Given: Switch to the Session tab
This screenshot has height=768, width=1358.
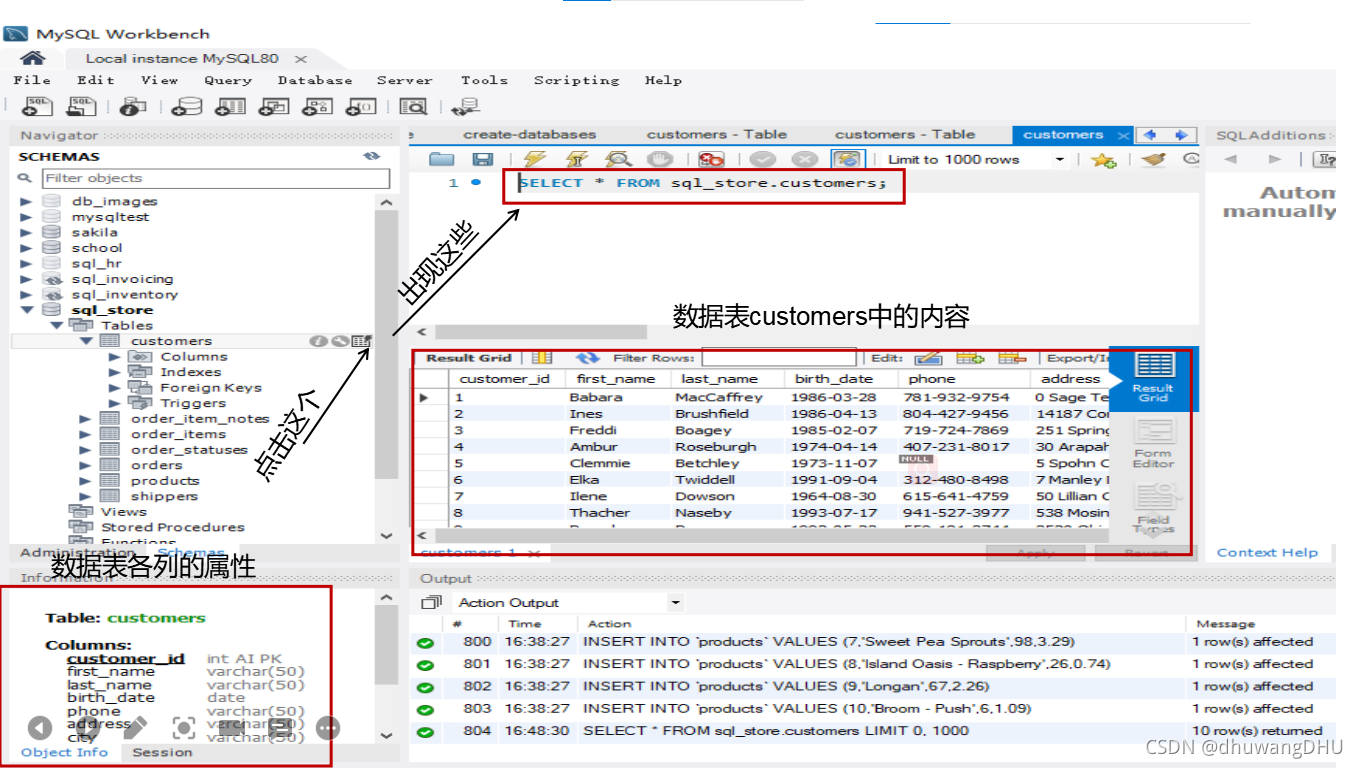Looking at the screenshot, I should (162, 752).
